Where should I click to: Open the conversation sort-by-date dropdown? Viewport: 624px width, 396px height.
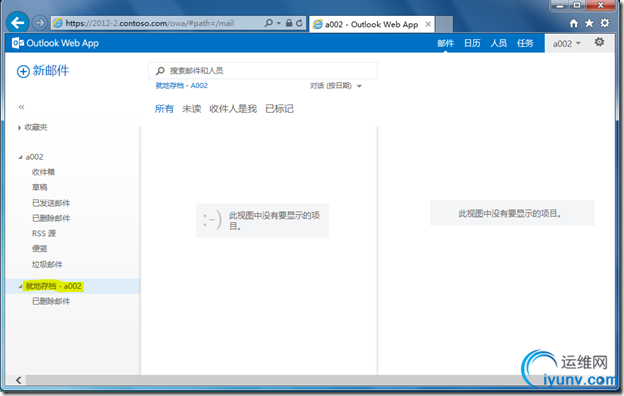pyautogui.click(x=335, y=86)
